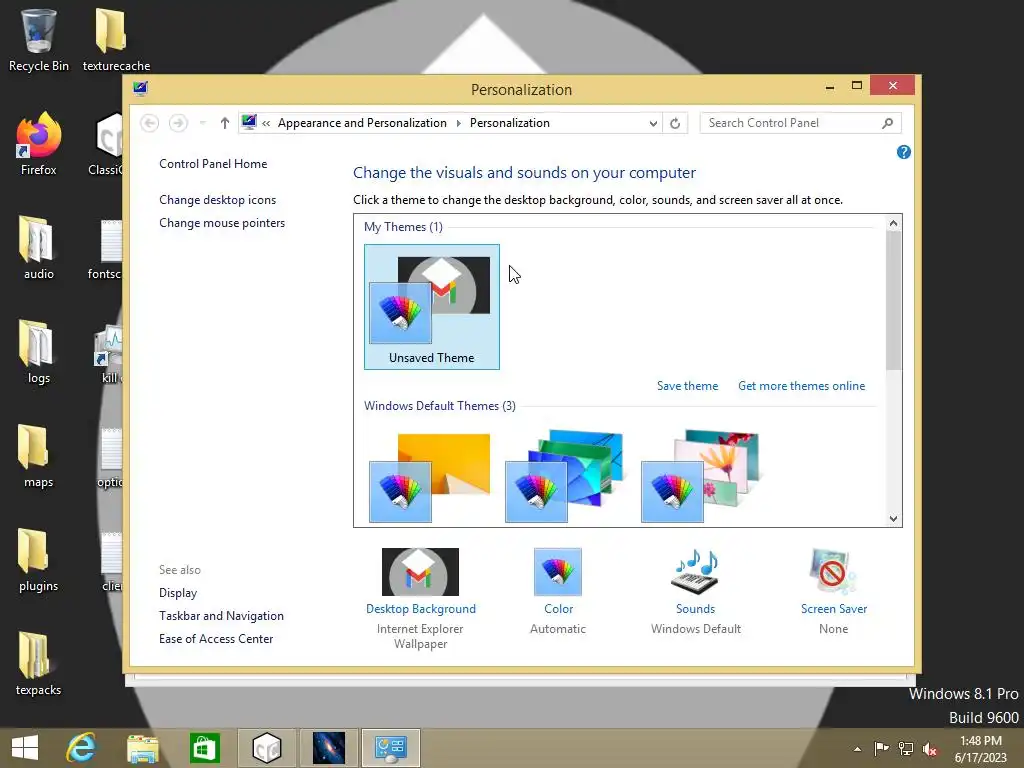Image resolution: width=1024 pixels, height=768 pixels.
Task: Click the blue Help question mark icon
Action: point(904,152)
